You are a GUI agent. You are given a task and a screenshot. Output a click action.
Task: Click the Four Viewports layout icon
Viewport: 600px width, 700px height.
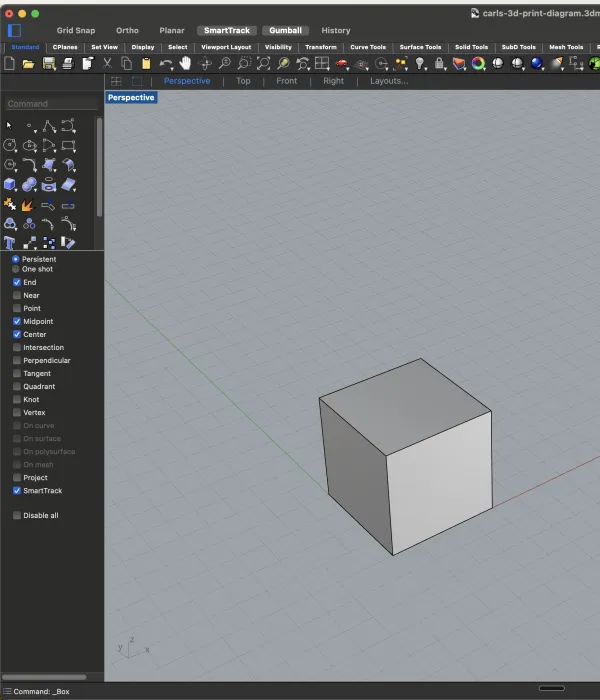[321, 63]
